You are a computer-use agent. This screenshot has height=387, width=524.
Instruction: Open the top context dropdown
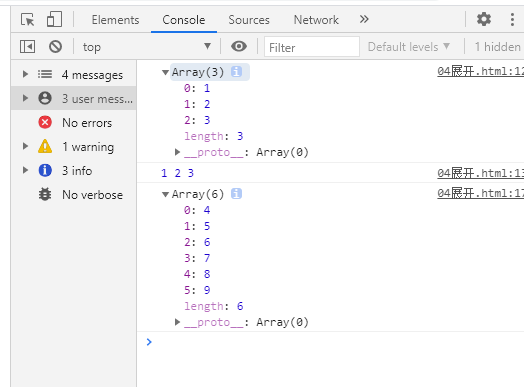tap(147, 46)
